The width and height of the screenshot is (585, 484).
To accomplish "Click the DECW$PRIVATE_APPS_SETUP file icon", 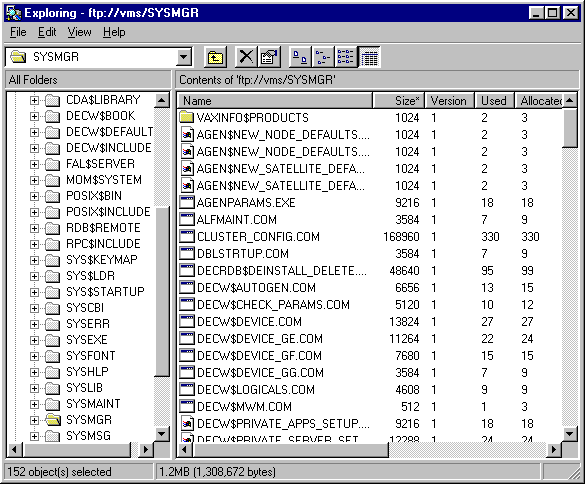I will tap(187, 424).
